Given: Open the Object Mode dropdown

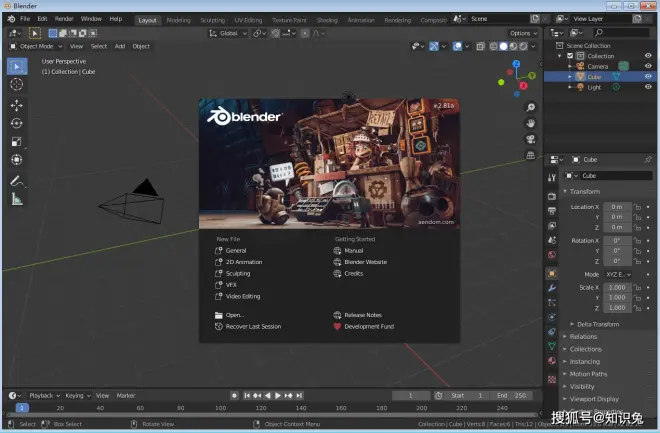Looking at the screenshot, I should point(36,46).
